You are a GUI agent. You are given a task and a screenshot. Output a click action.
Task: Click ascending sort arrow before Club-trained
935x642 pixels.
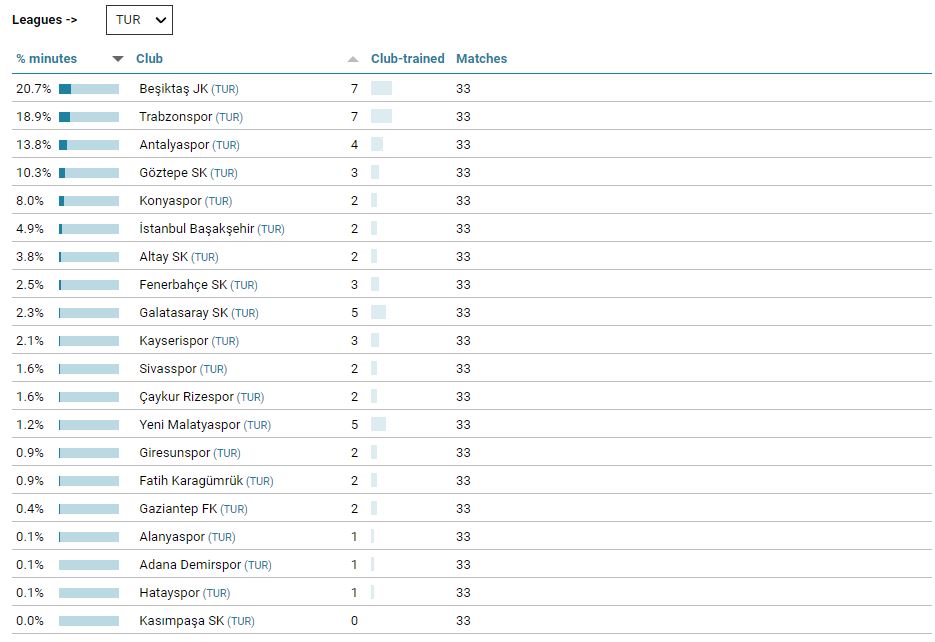[x=353, y=59]
